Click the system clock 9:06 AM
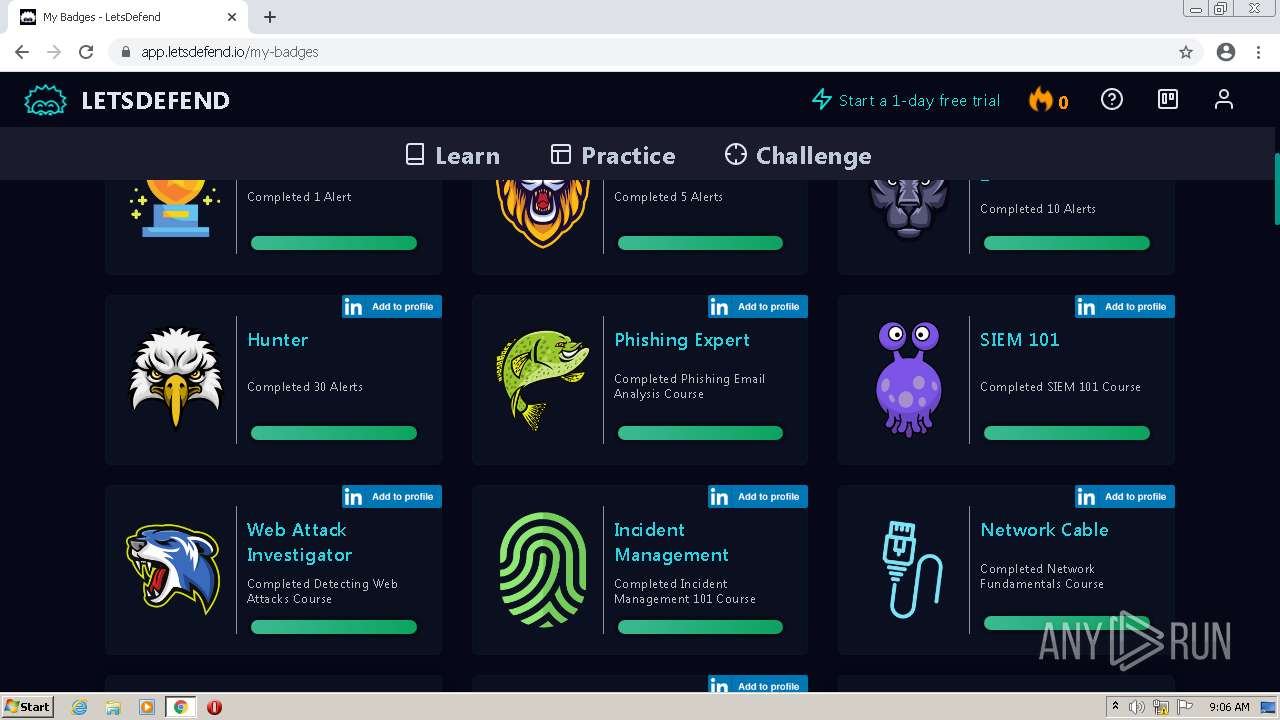Viewport: 1280px width, 720px height. pyautogui.click(x=1229, y=707)
